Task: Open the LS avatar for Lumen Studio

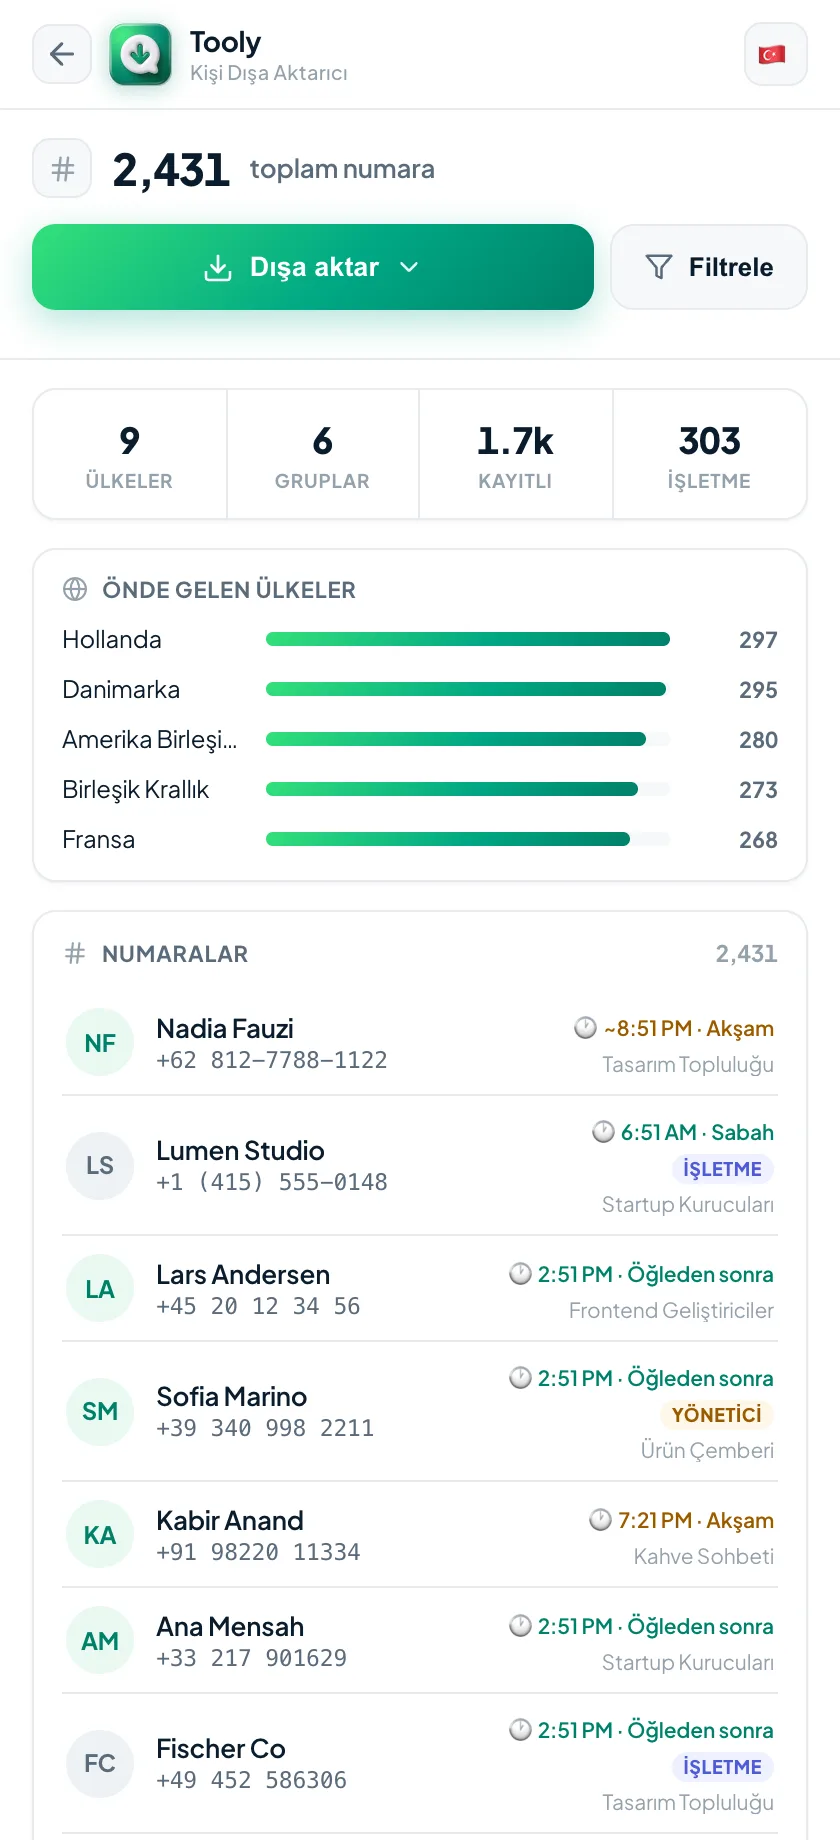Action: click(100, 1165)
